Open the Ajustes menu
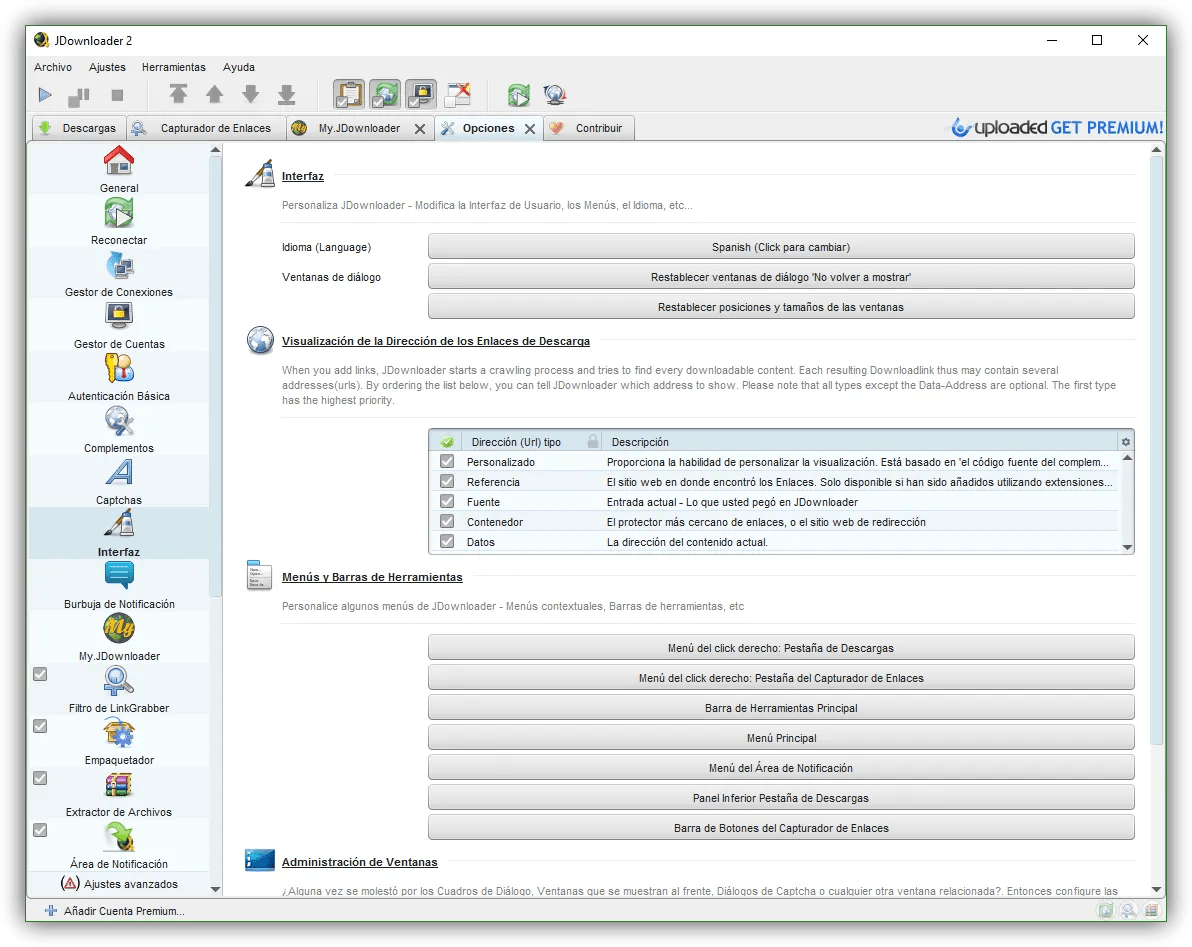Viewport: 1192px width, 947px height. pyautogui.click(x=107, y=67)
